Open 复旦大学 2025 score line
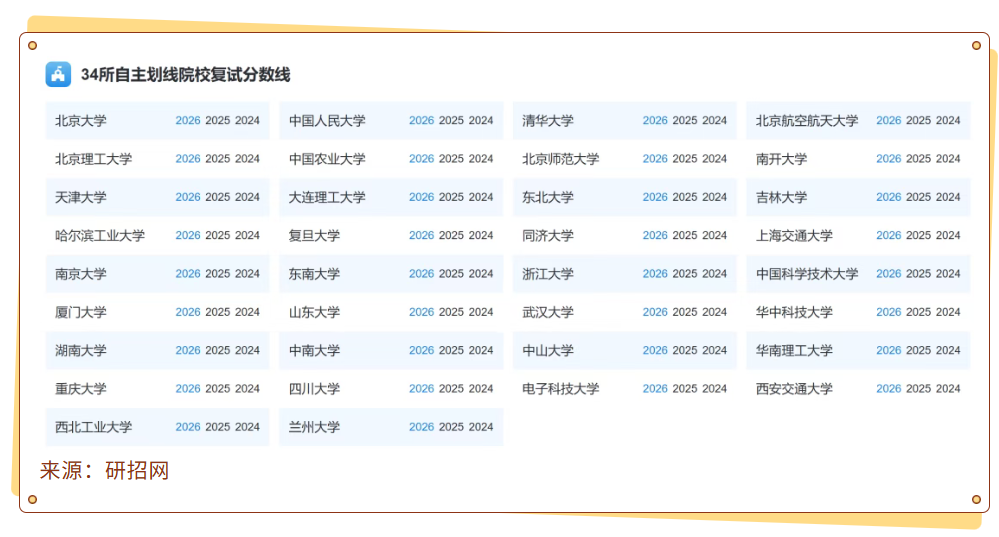 [x=451, y=235]
